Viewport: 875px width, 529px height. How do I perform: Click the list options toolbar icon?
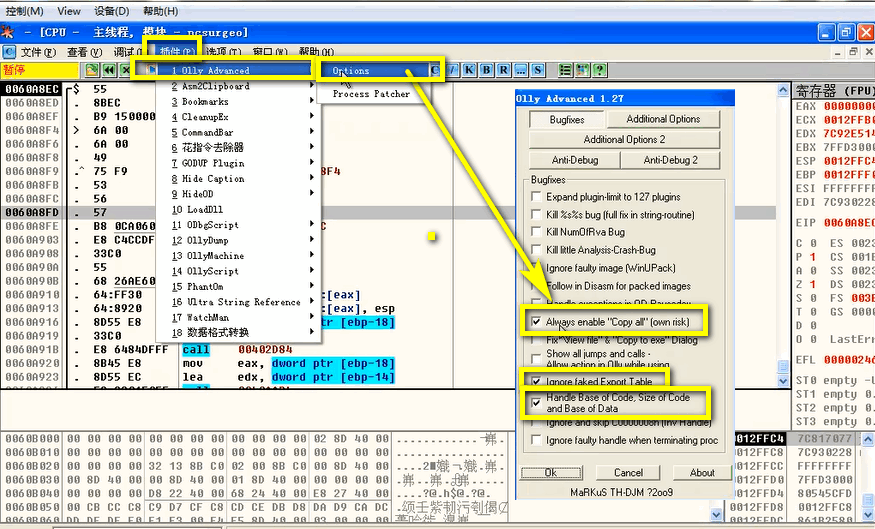[565, 70]
